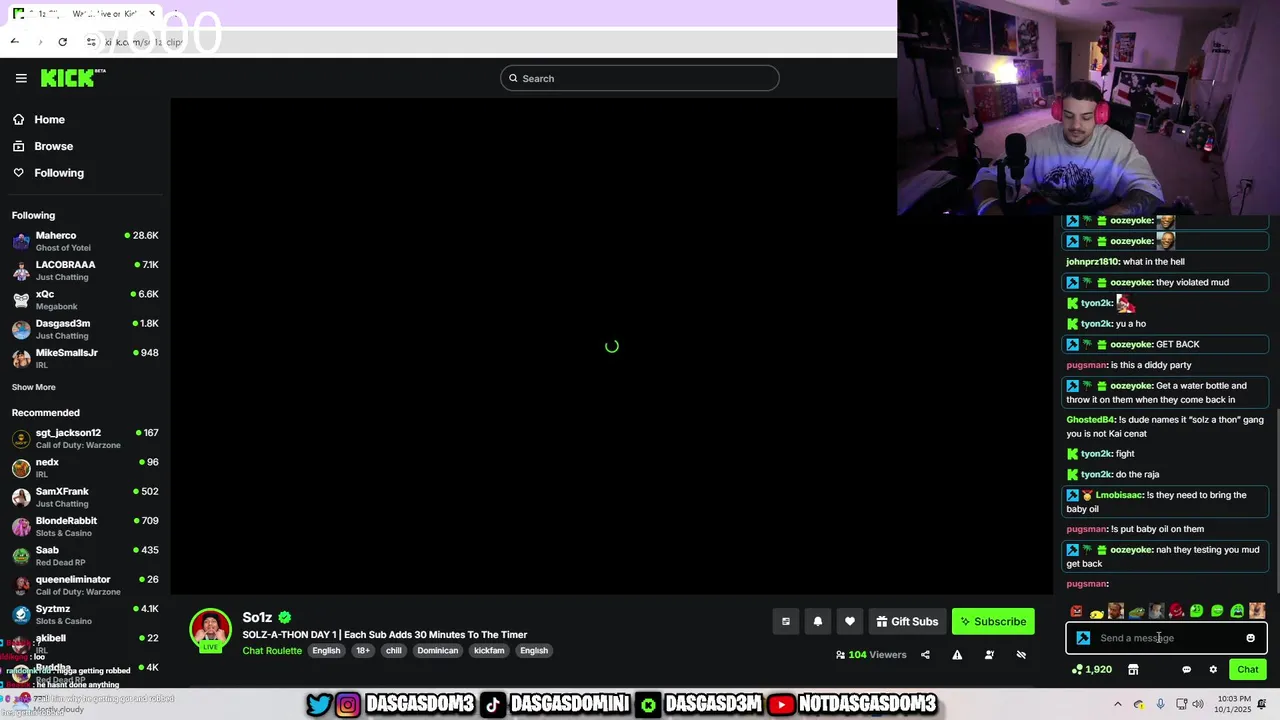Insert the red Knuckles emote
The height and width of the screenshot is (720, 1280).
[x=1177, y=611]
